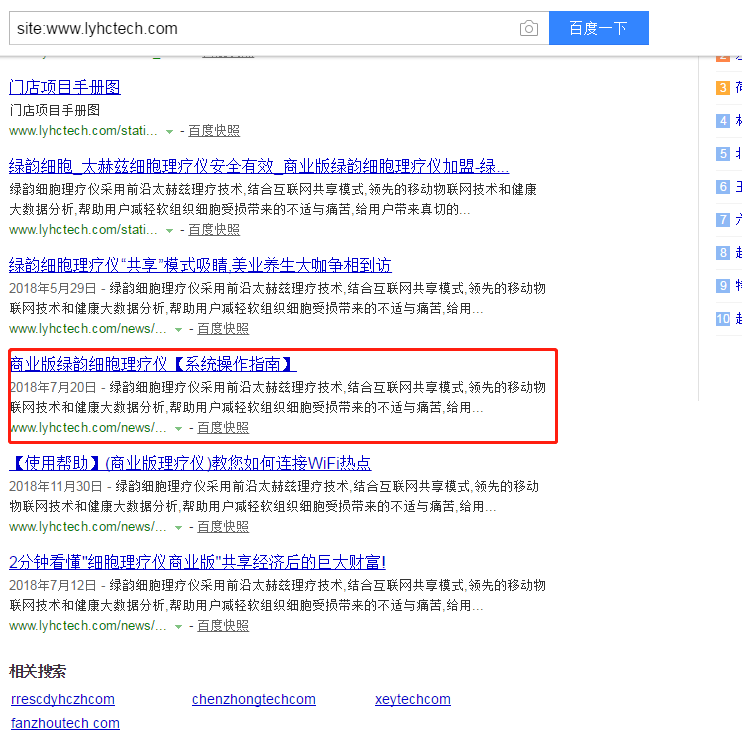Select related search rrescdyhczhcom
742x752 pixels.
[x=63, y=699]
